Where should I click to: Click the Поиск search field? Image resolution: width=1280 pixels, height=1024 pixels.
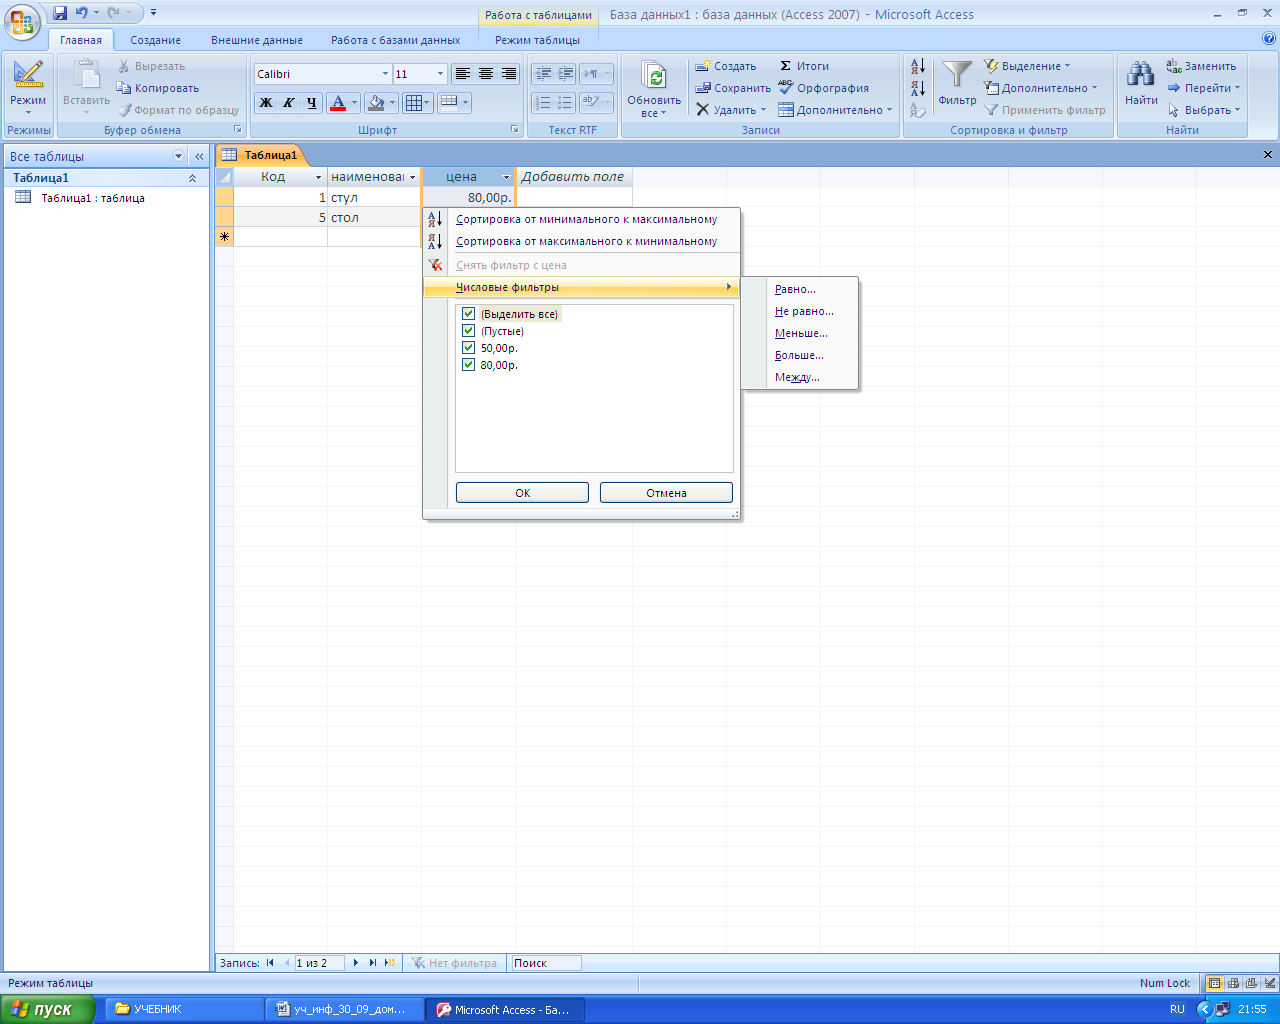545,963
